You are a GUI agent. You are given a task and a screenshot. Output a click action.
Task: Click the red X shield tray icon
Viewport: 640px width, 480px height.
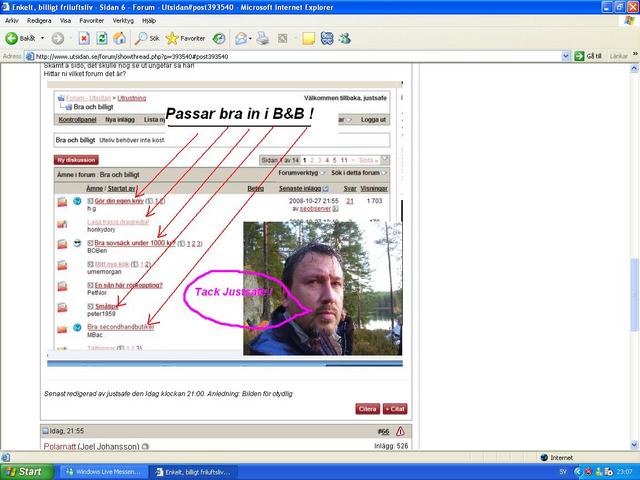[x=588, y=472]
